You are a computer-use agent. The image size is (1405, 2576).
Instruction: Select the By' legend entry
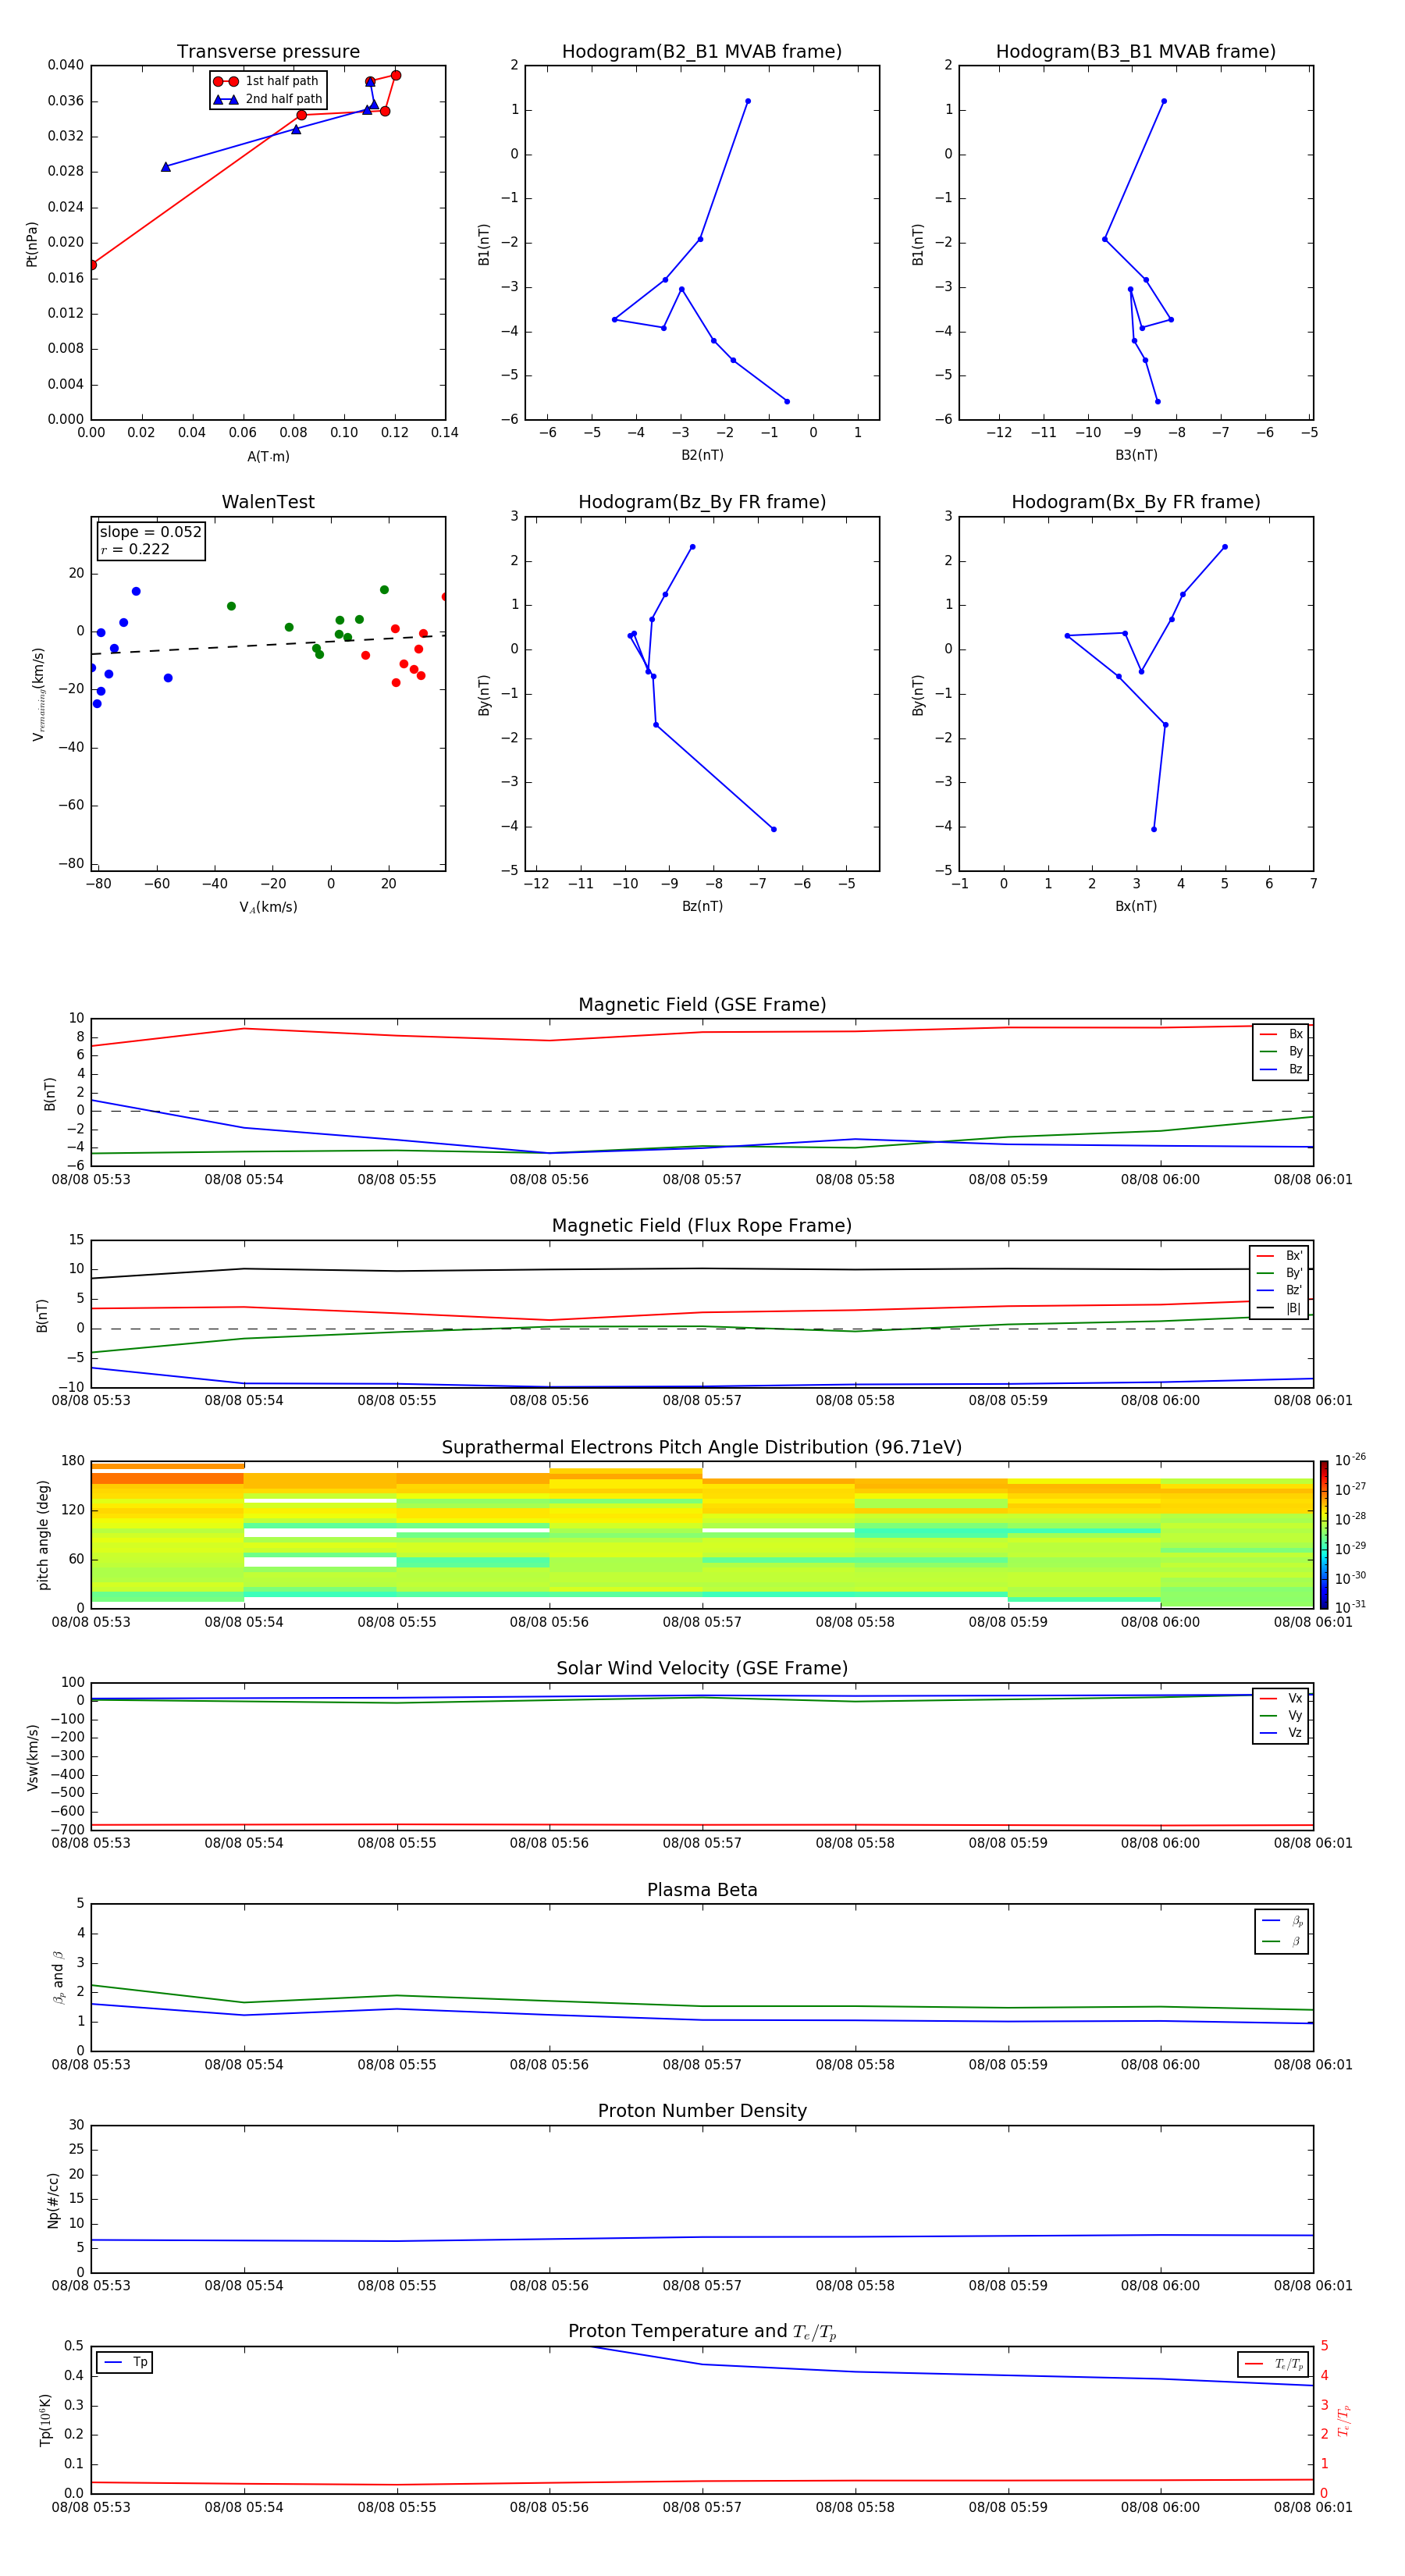click(x=1280, y=1273)
